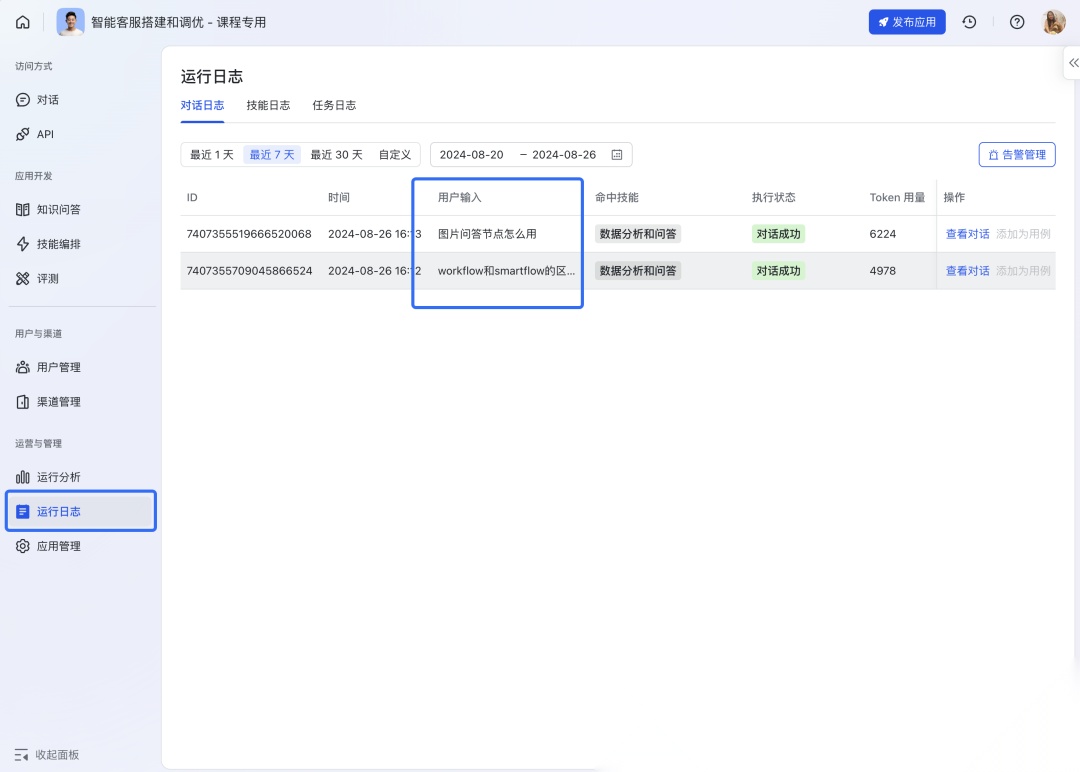Click the 命中技能 column header
The height and width of the screenshot is (772, 1080).
pos(616,198)
